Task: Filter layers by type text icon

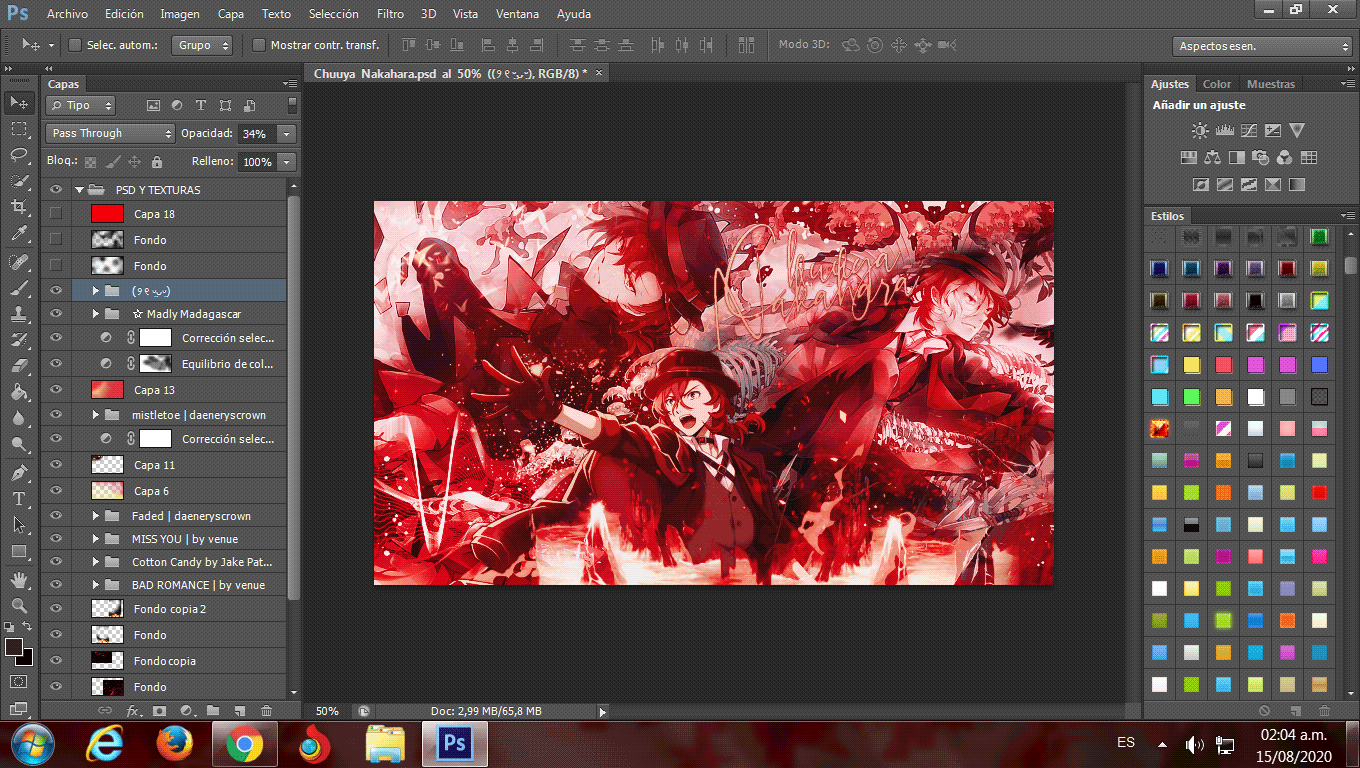Action: pyautogui.click(x=200, y=105)
